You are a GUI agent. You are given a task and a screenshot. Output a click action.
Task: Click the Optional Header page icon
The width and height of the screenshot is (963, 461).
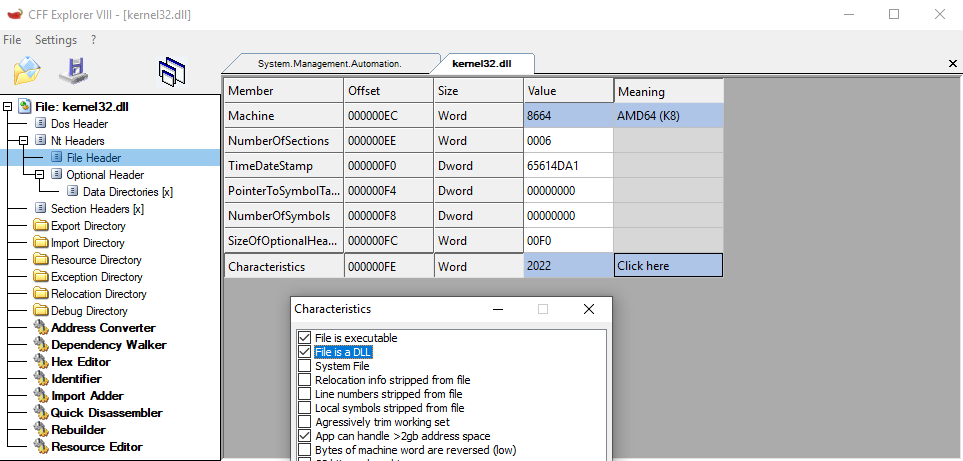click(x=57, y=175)
